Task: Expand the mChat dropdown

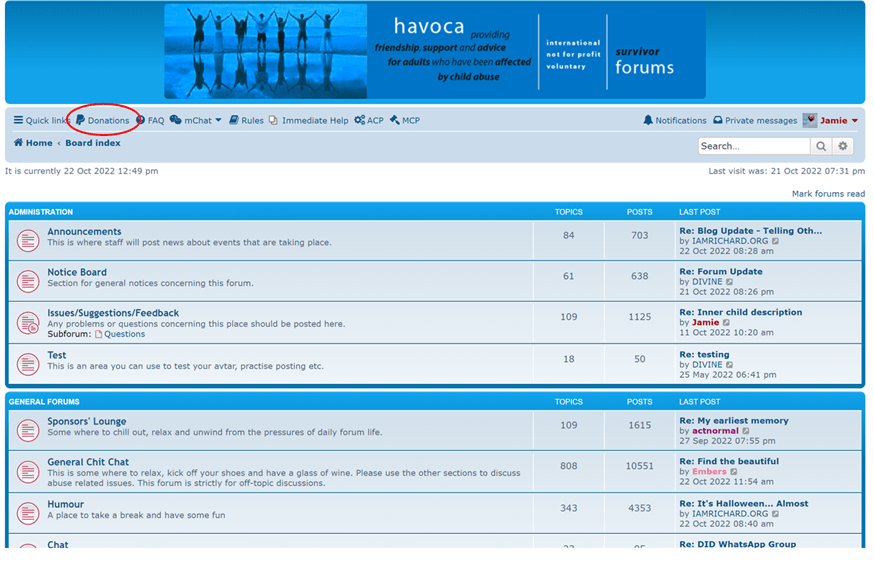Action: (196, 121)
